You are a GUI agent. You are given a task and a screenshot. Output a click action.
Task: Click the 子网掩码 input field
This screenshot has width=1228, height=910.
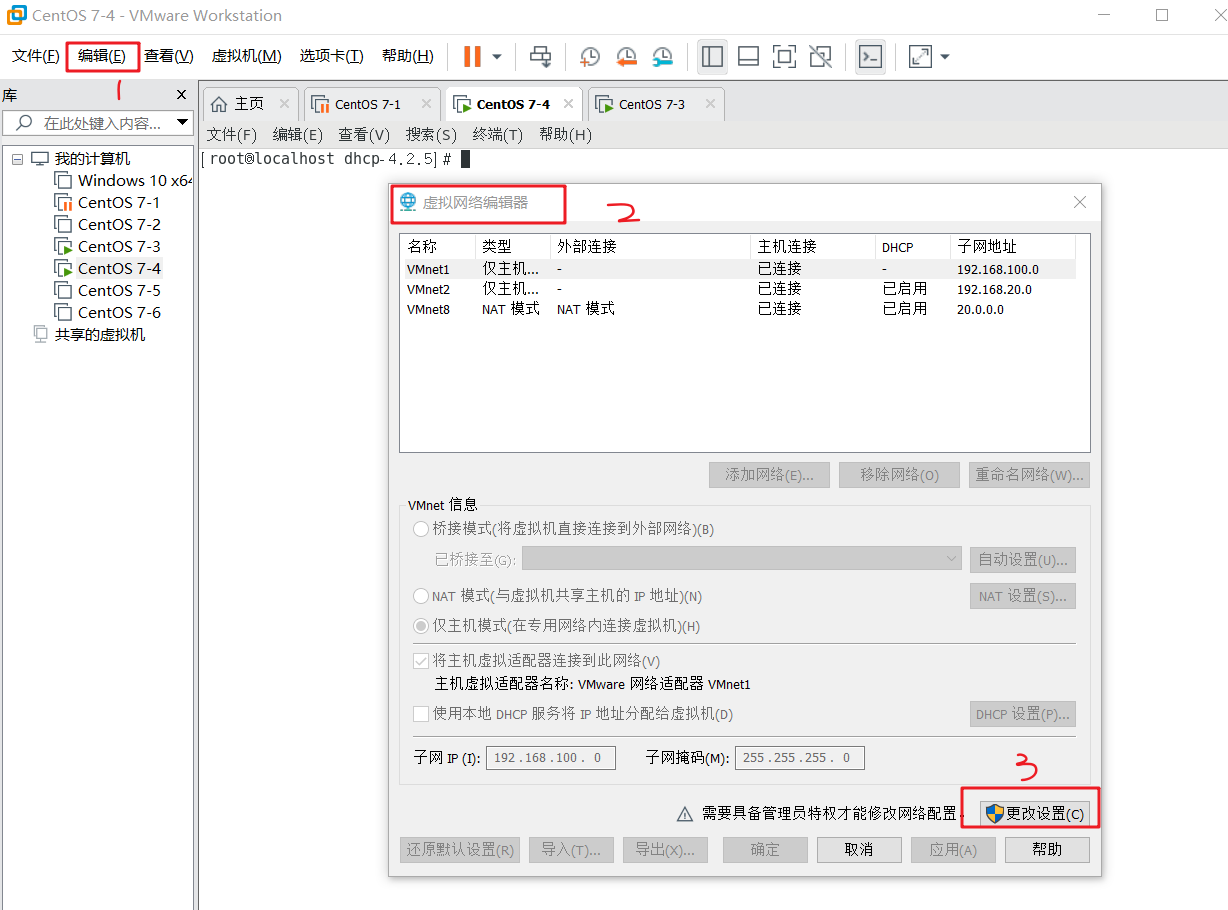click(800, 758)
